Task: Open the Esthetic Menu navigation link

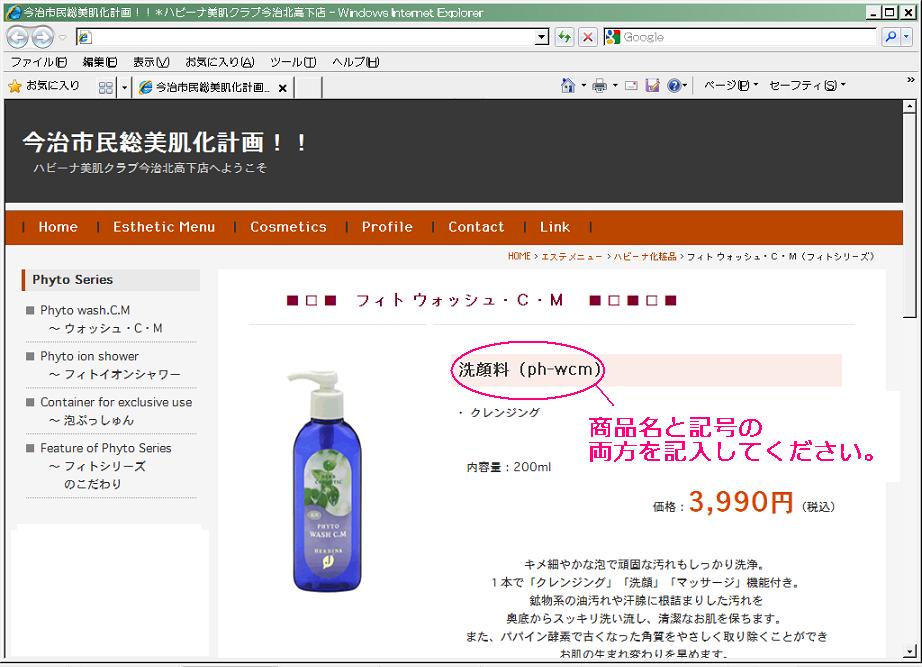Action: (x=164, y=227)
